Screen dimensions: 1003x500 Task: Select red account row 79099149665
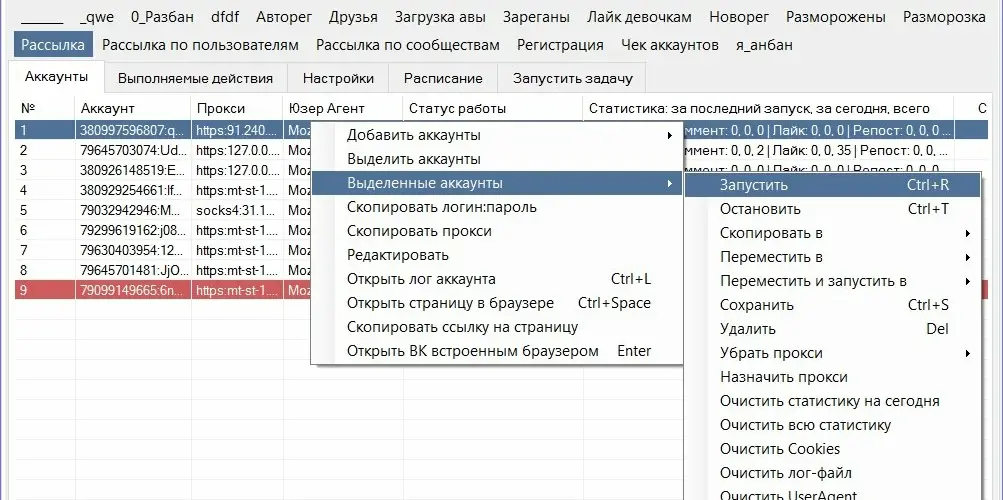click(x=133, y=290)
